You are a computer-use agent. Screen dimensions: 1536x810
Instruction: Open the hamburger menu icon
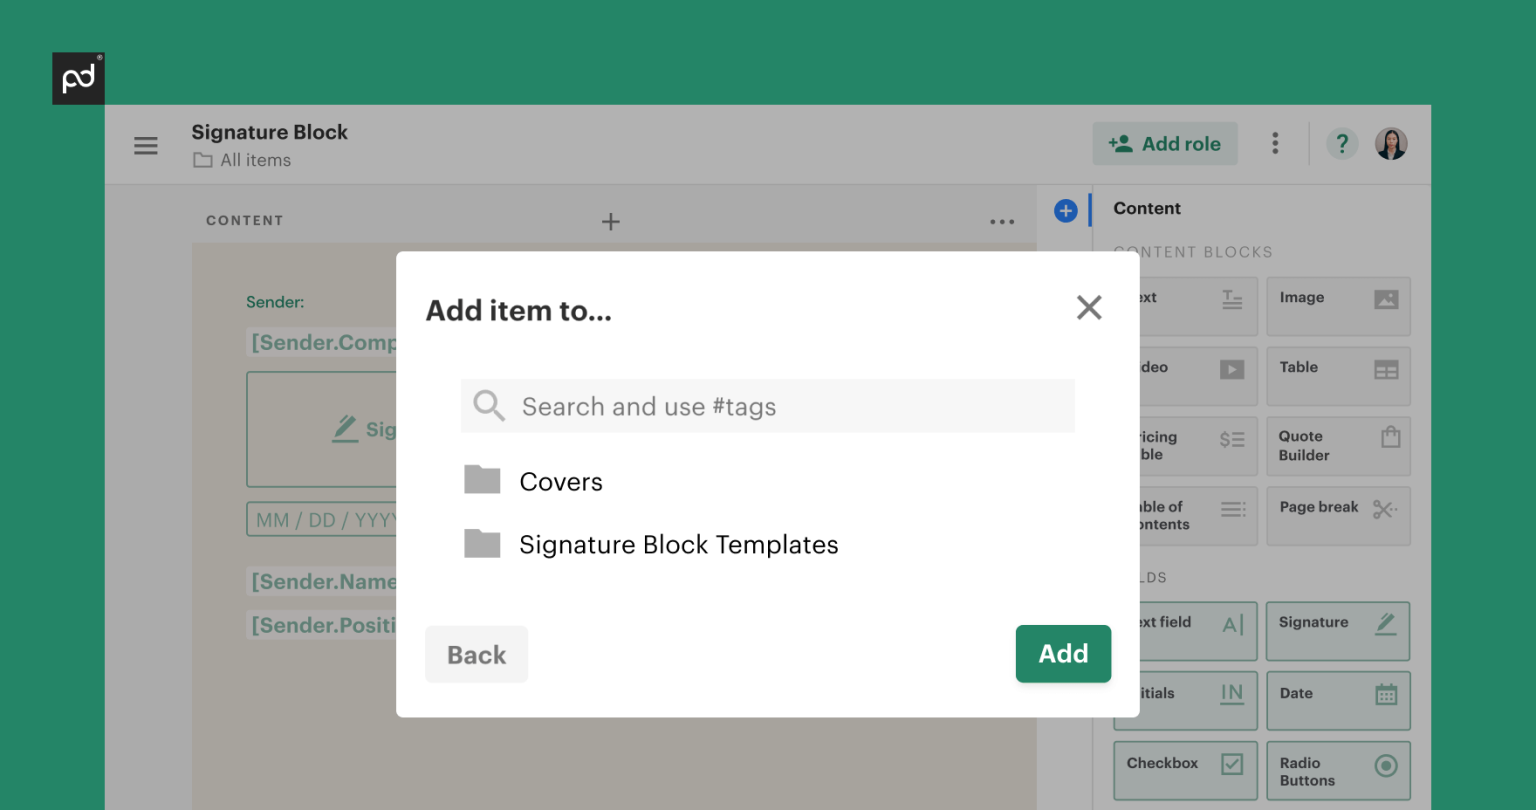point(146,146)
